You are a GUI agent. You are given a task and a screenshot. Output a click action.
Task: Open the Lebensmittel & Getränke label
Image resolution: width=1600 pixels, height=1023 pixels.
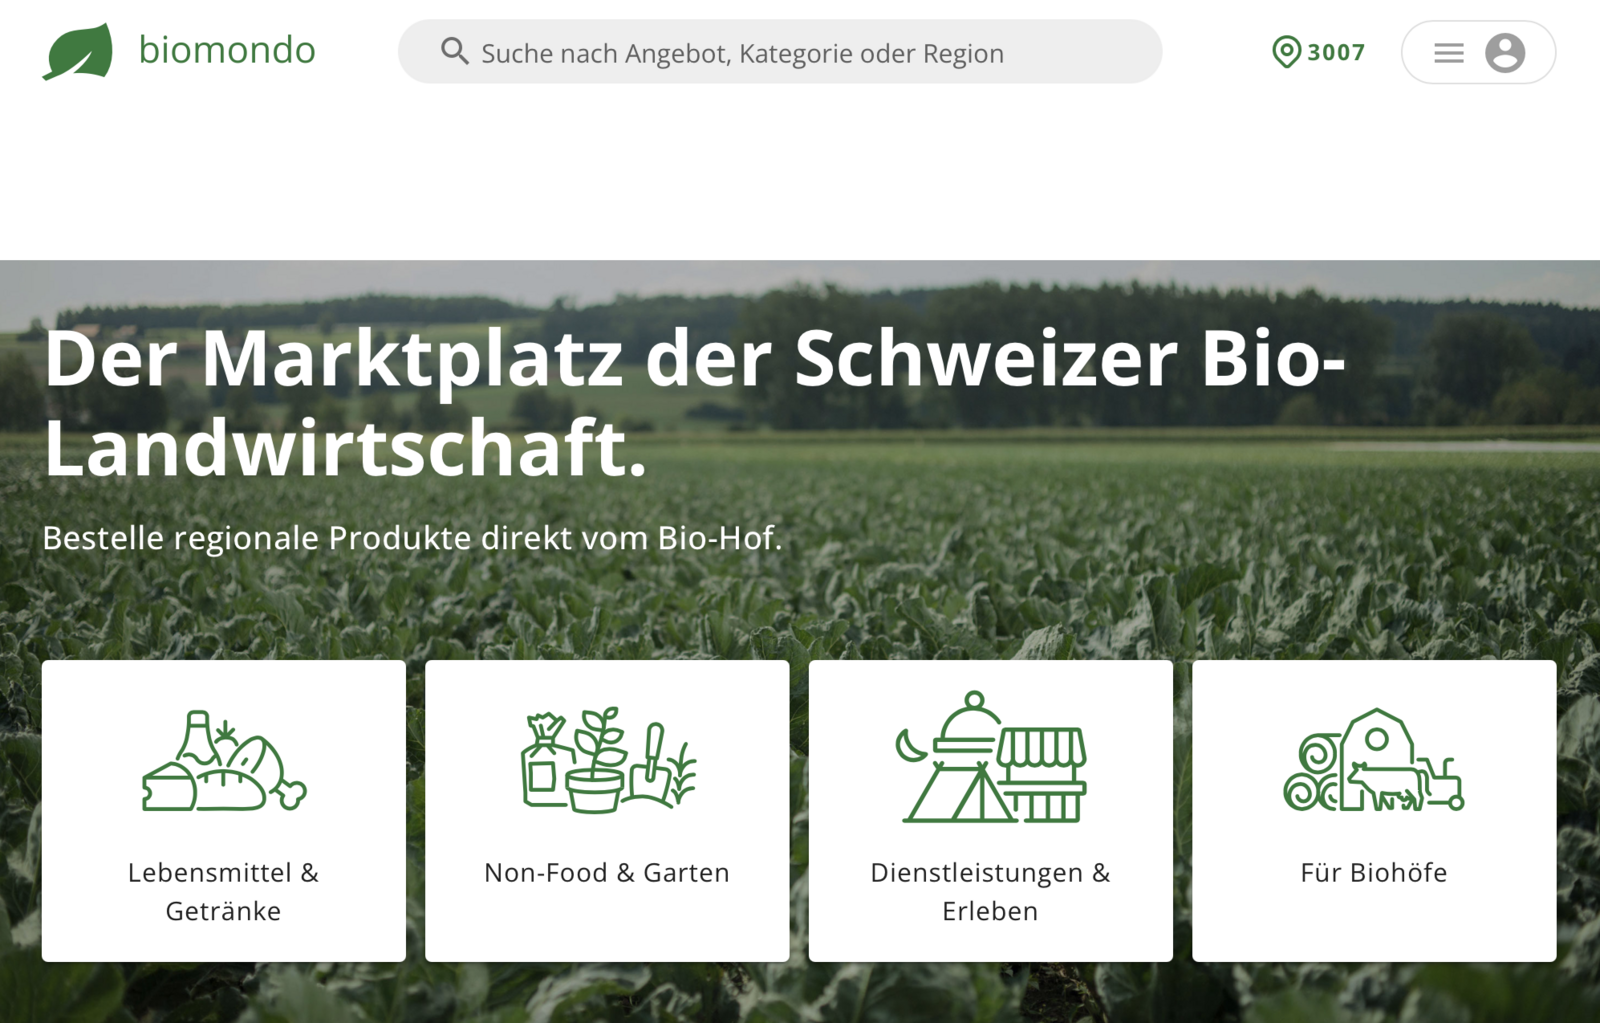click(224, 891)
